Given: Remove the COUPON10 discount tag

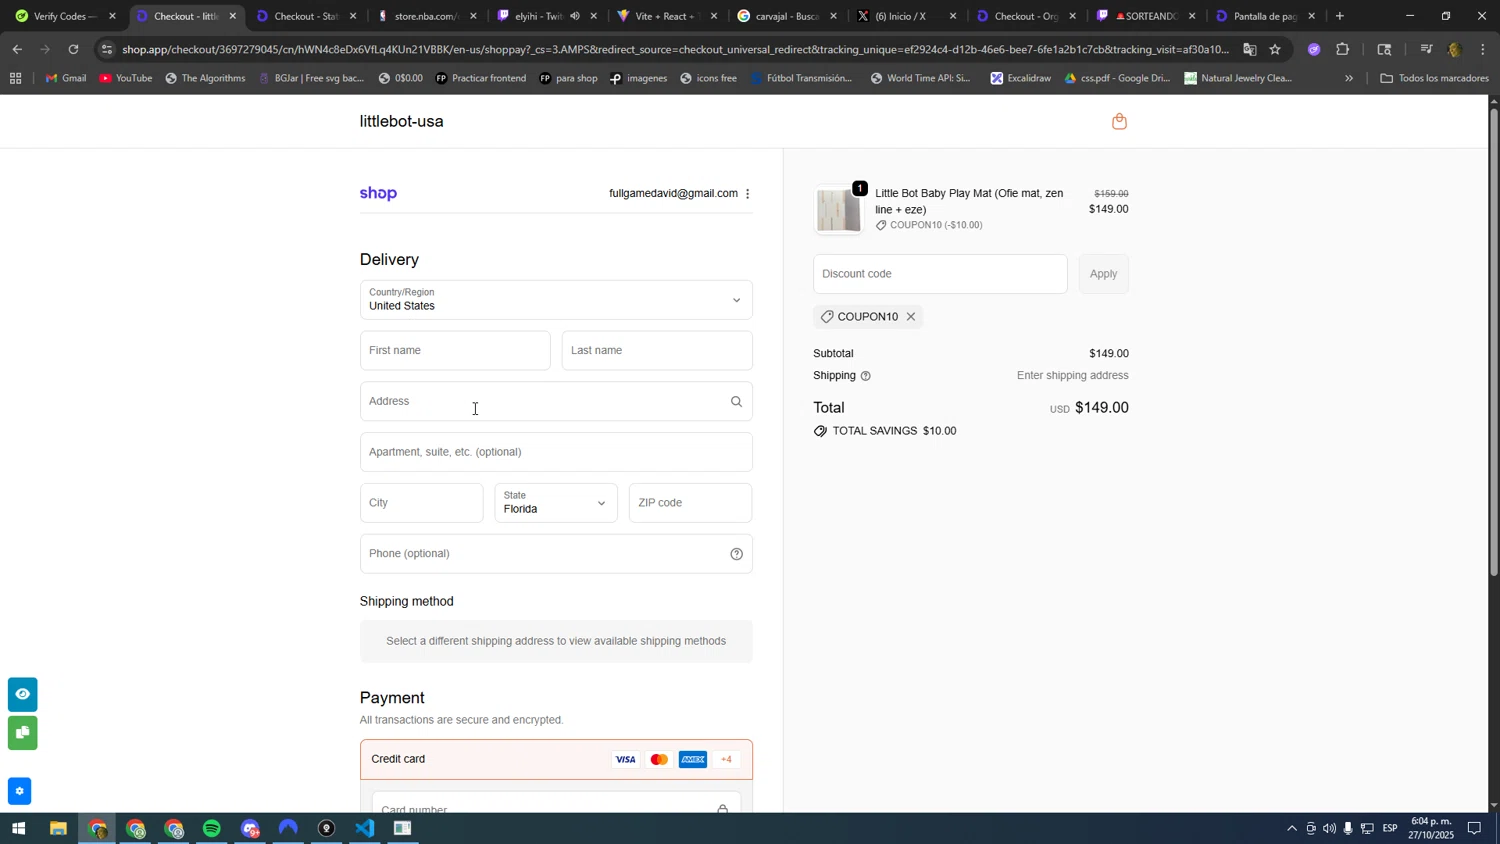Looking at the screenshot, I should pos(910,317).
